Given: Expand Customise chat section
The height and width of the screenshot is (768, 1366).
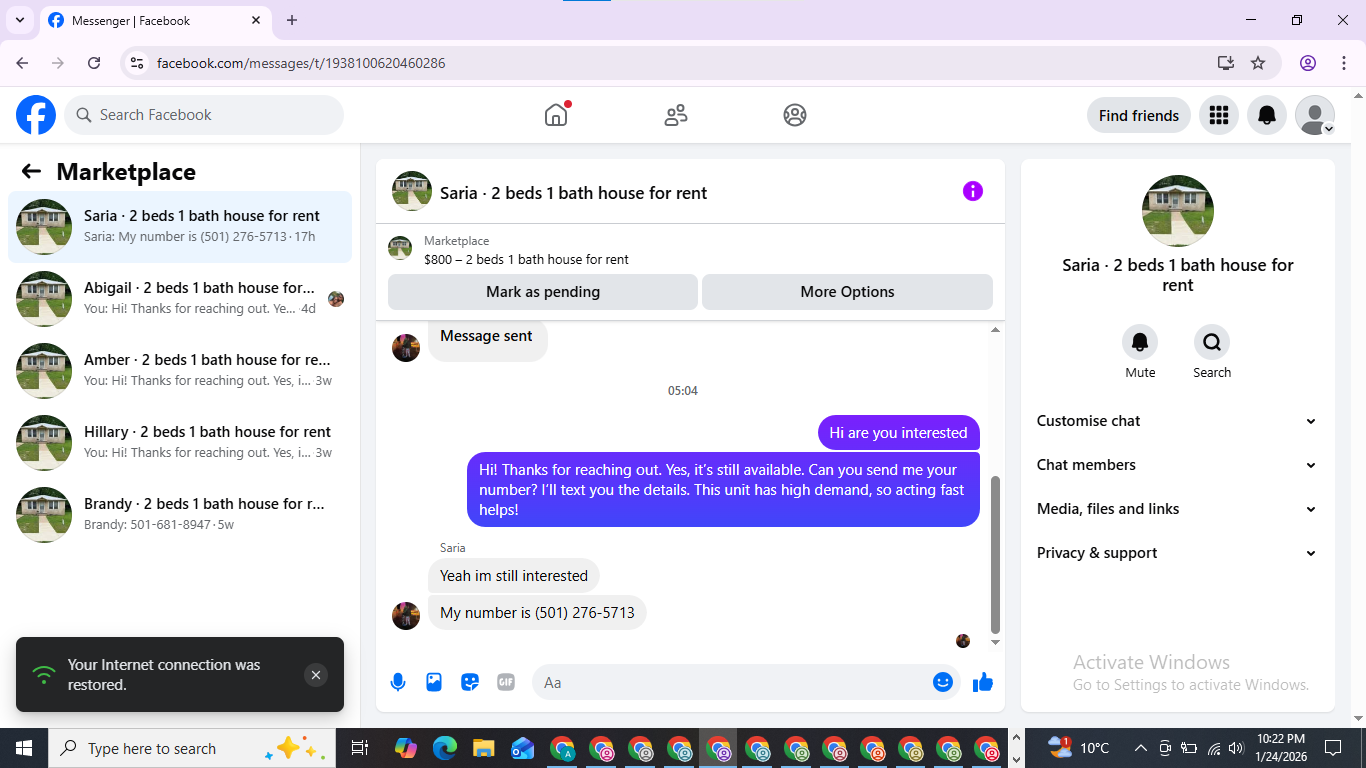Looking at the screenshot, I should click(x=1177, y=421).
